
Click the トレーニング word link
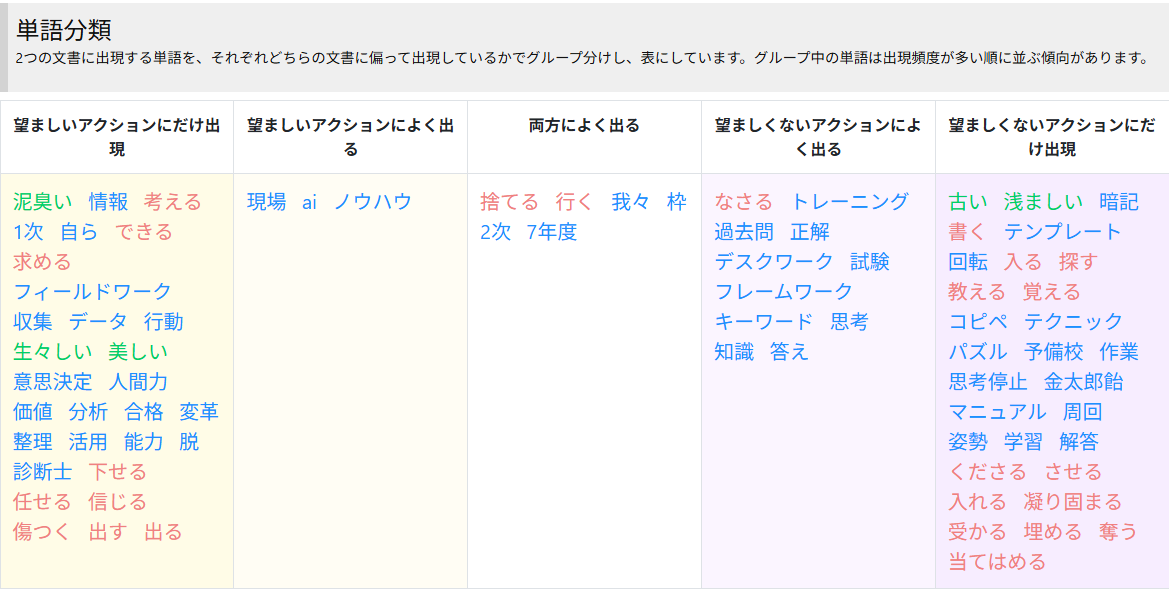(849, 202)
